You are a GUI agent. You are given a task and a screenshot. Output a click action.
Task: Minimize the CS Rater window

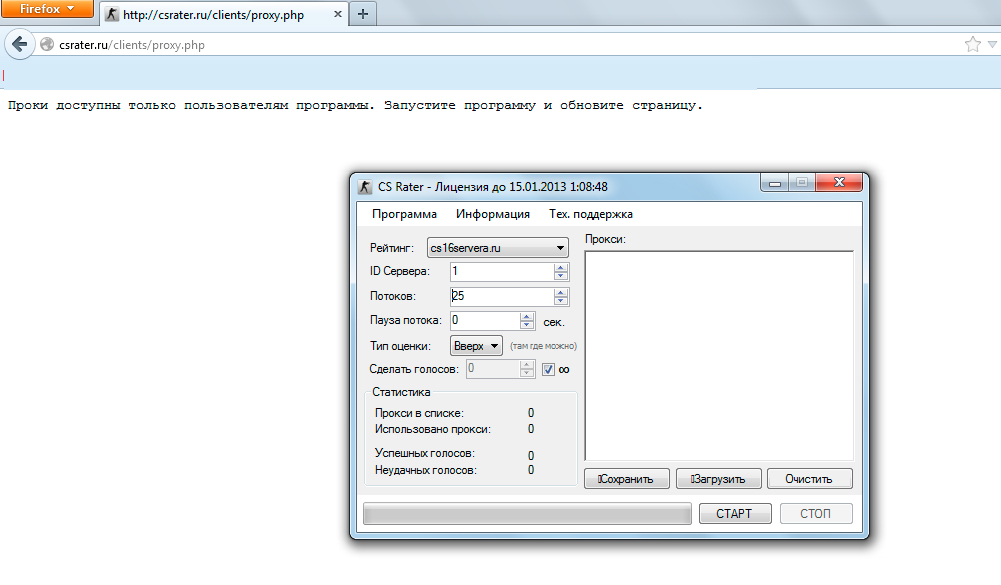(775, 183)
